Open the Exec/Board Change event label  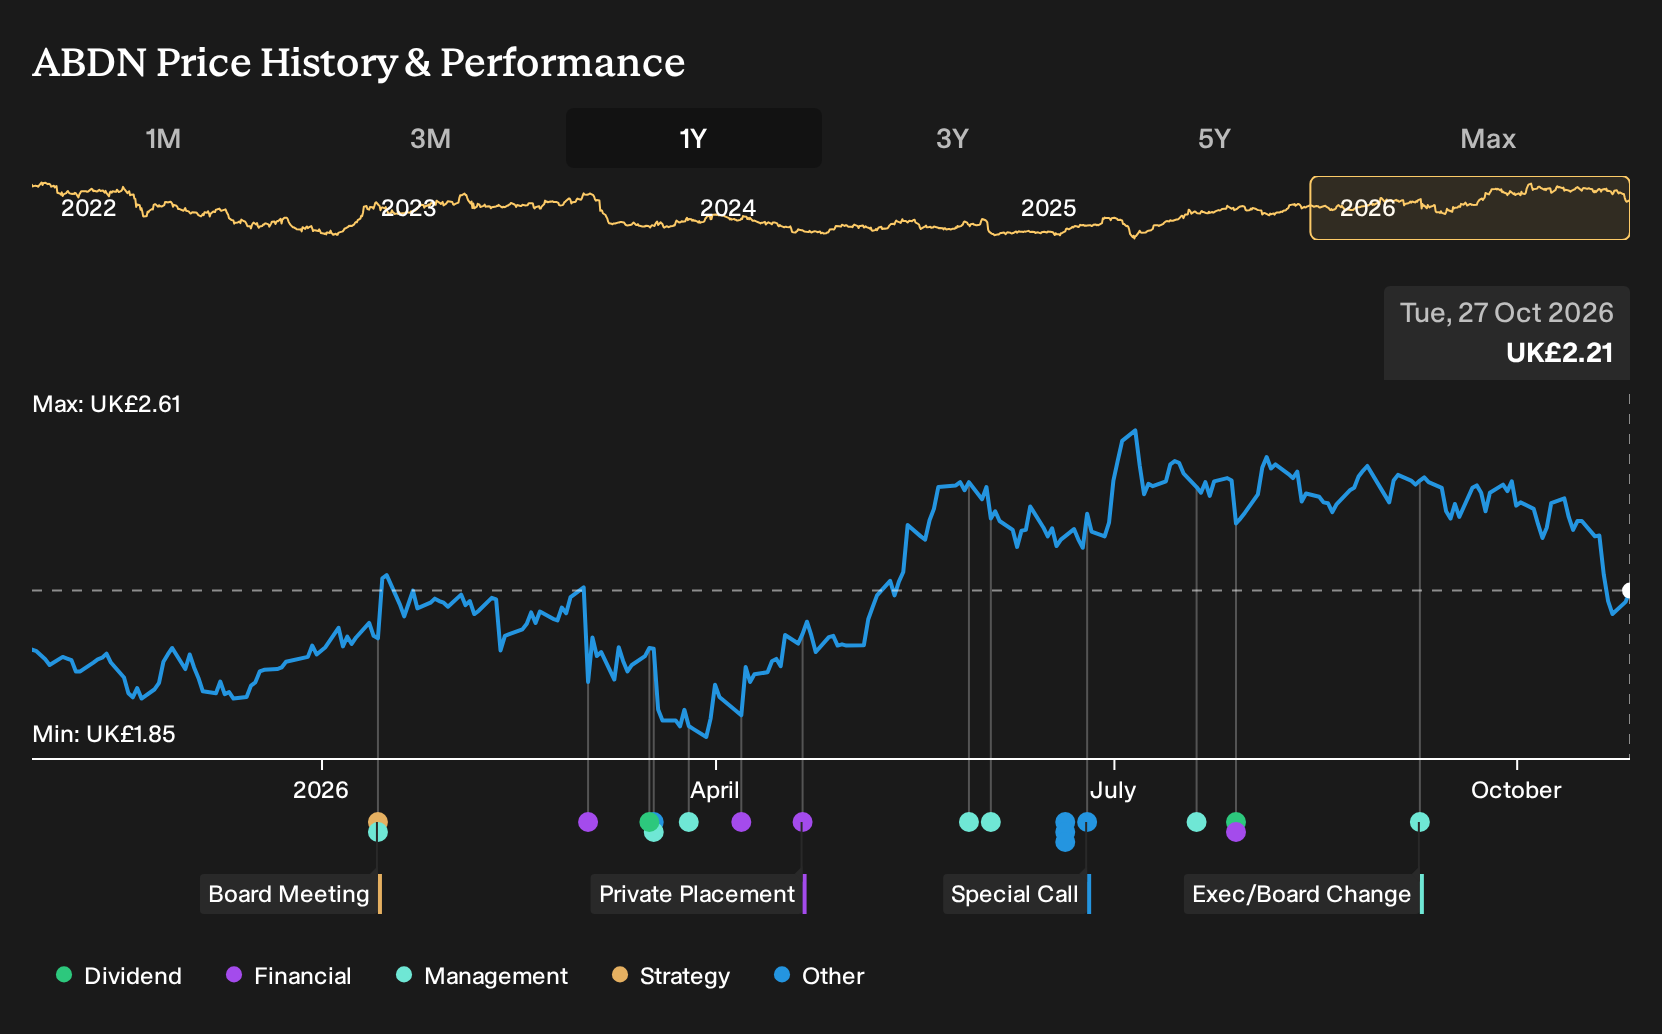point(1304,894)
